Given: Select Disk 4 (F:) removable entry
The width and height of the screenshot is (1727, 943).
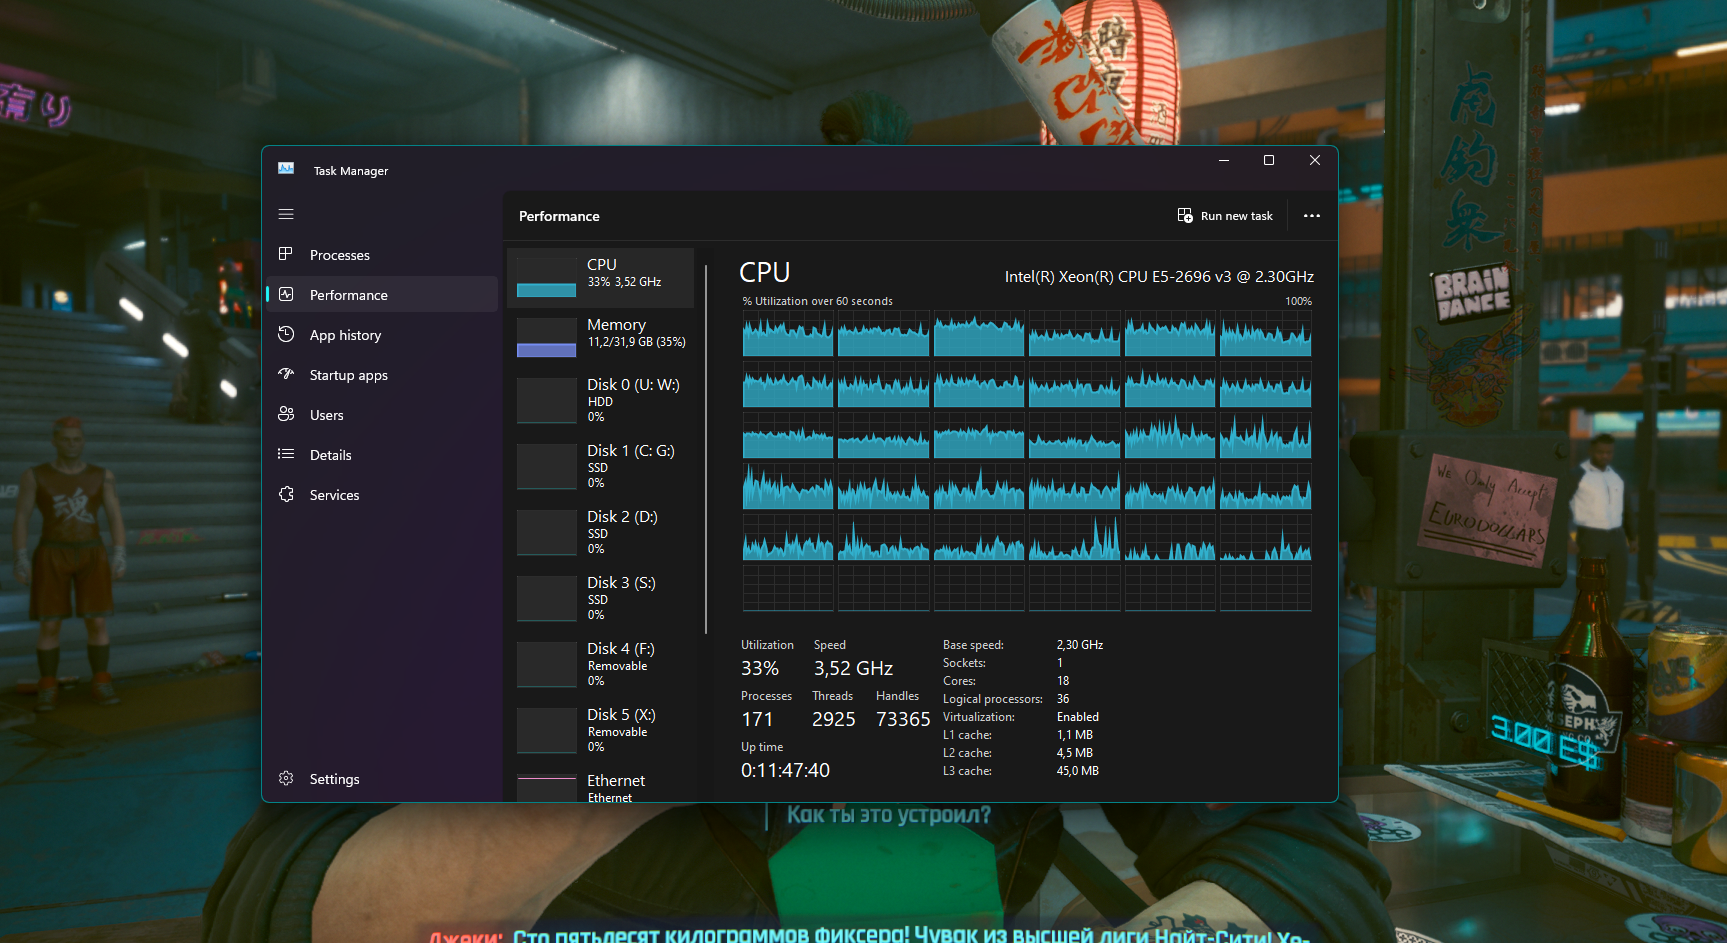Looking at the screenshot, I should click(601, 664).
